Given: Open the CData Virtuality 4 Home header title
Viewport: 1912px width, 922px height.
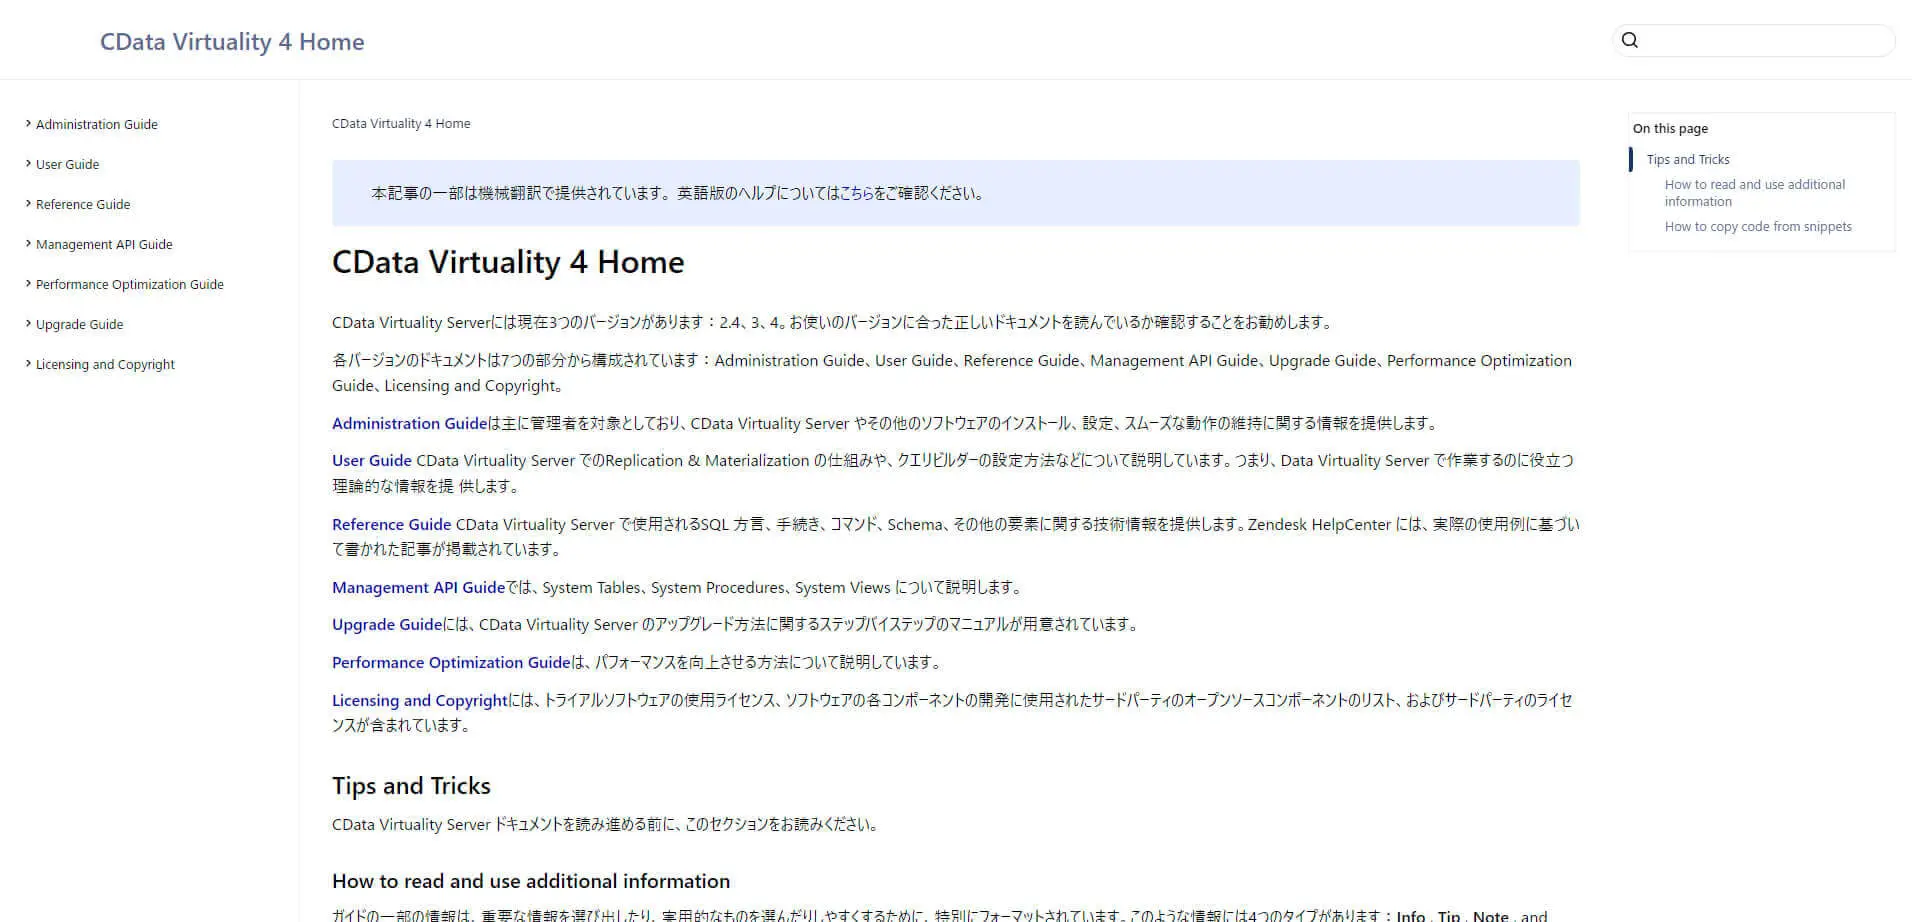Looking at the screenshot, I should coord(232,42).
